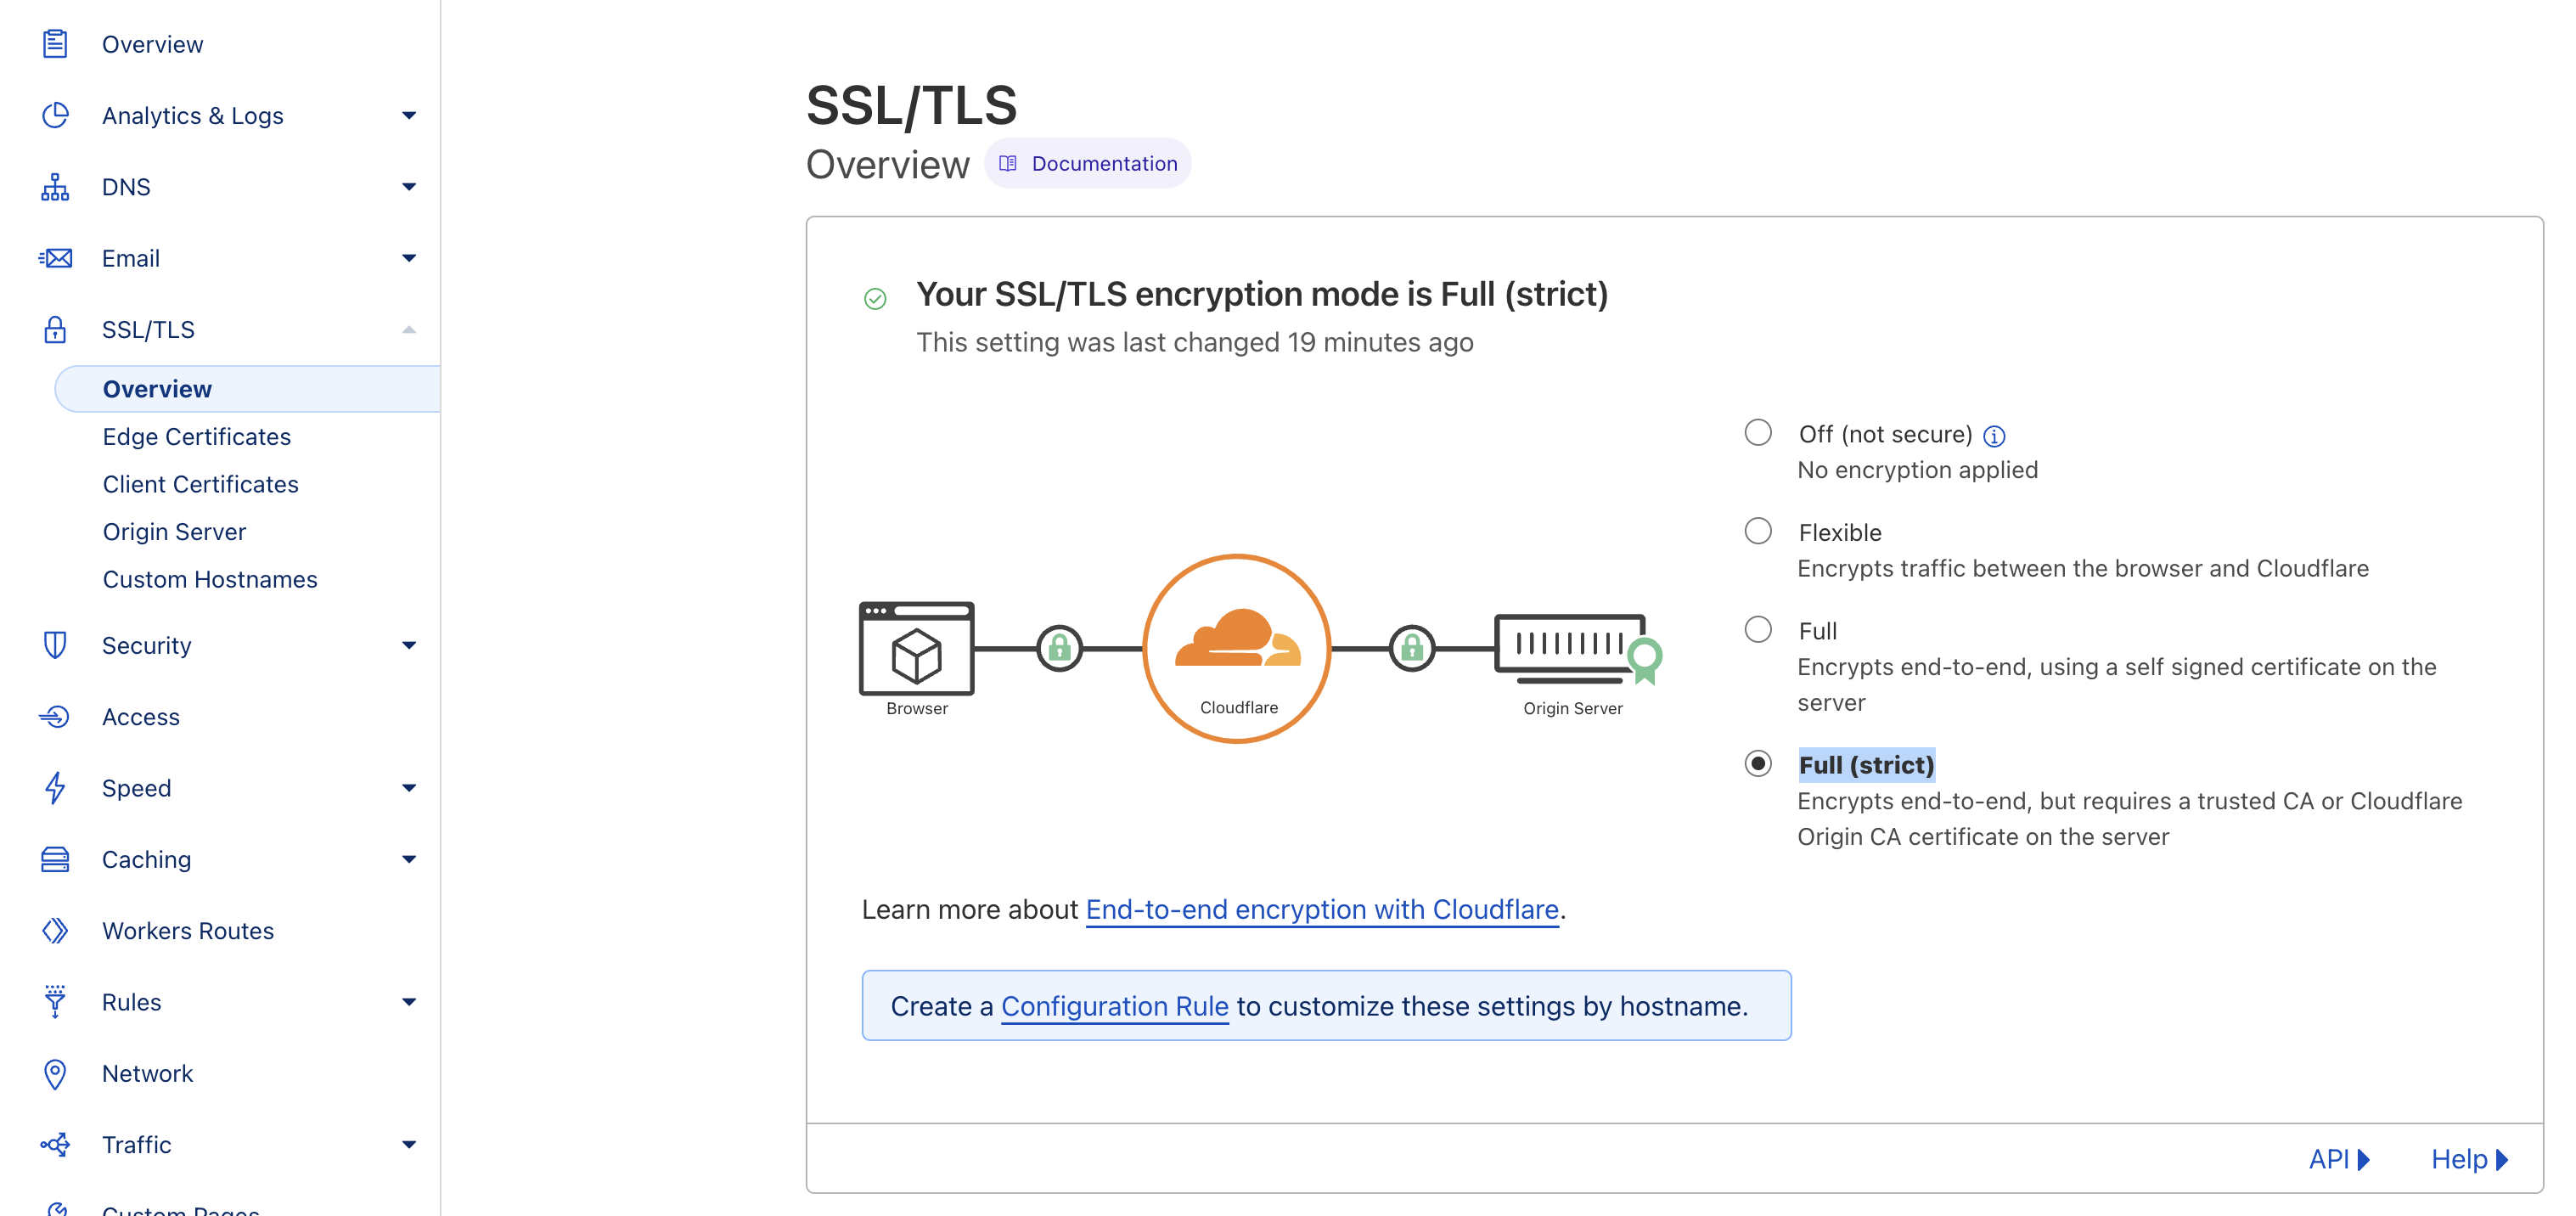Click the Security shield icon

pos(55,645)
